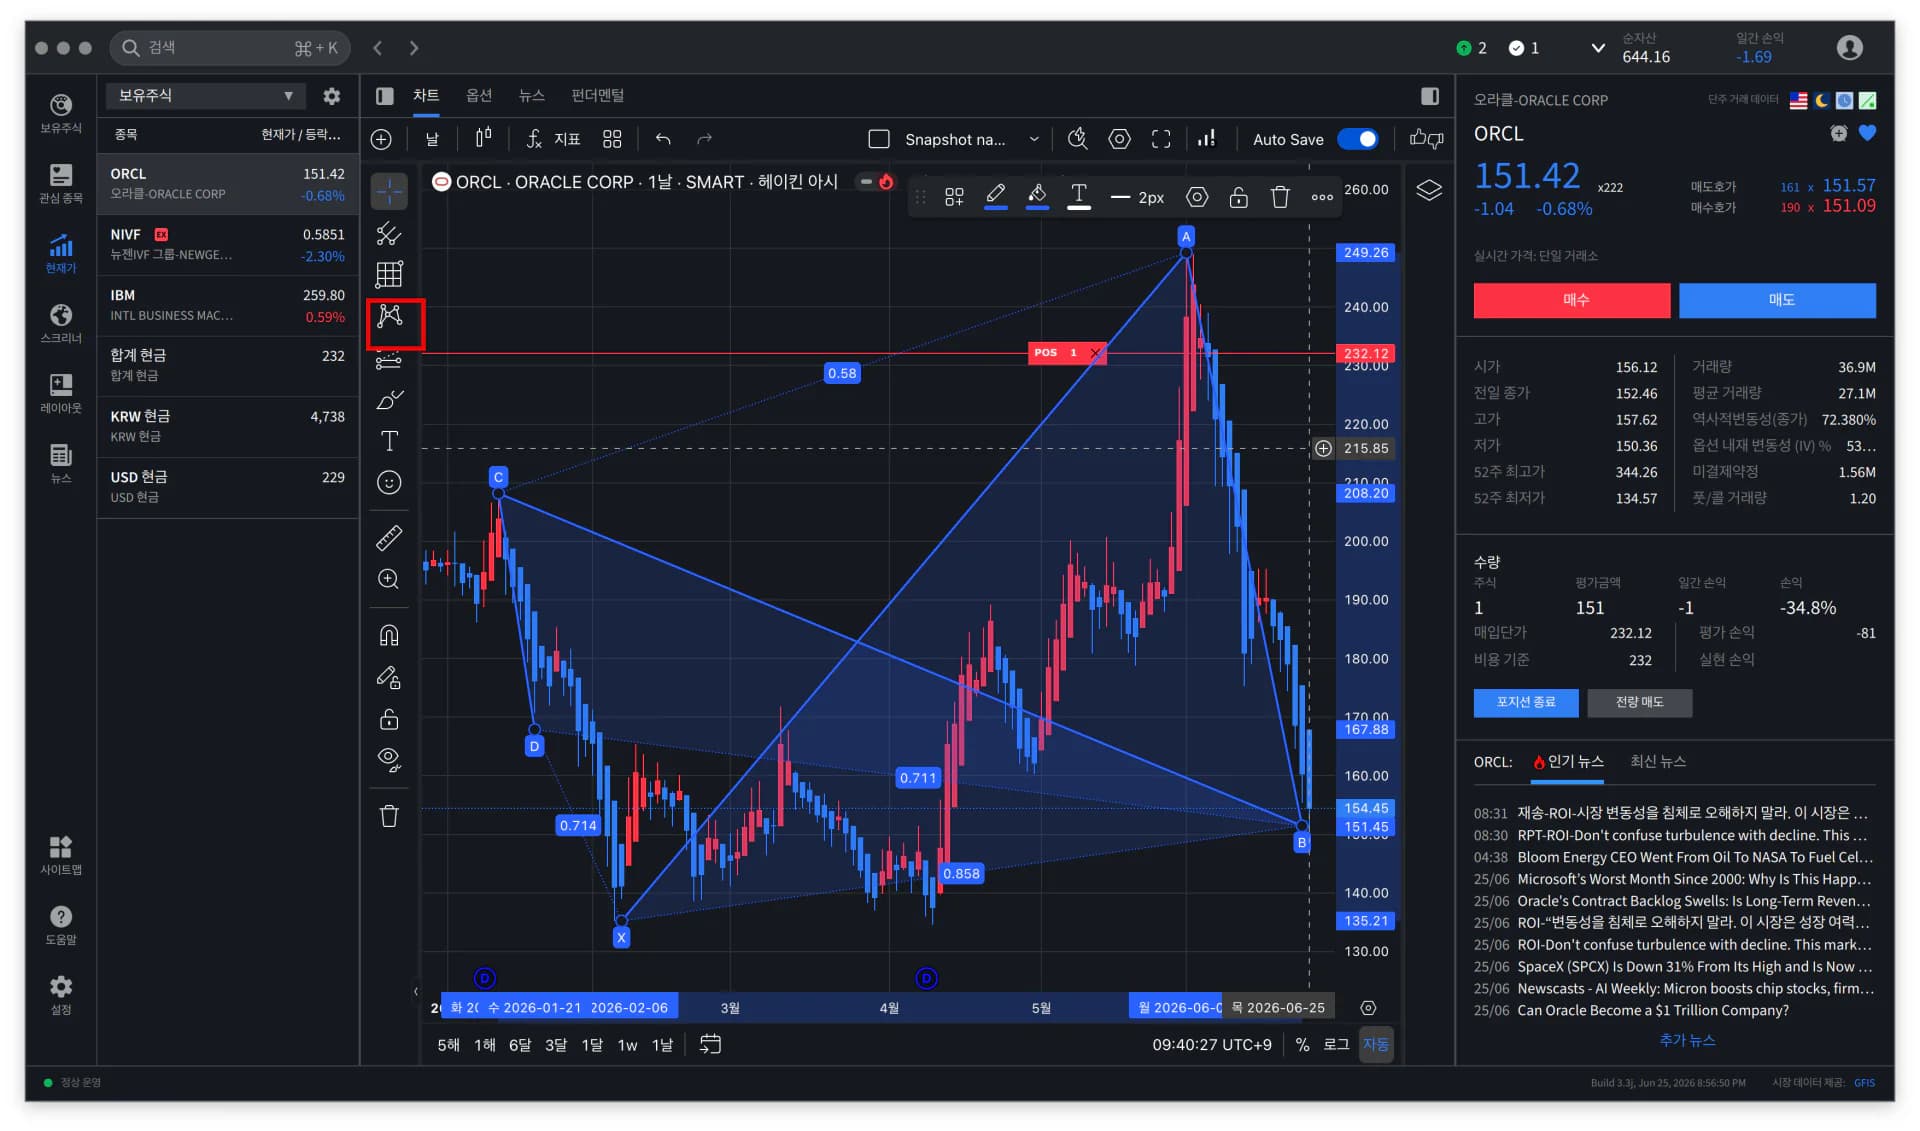Switch to the 펀더멘털 tab
Screen dimensions: 1920x1131
(597, 95)
